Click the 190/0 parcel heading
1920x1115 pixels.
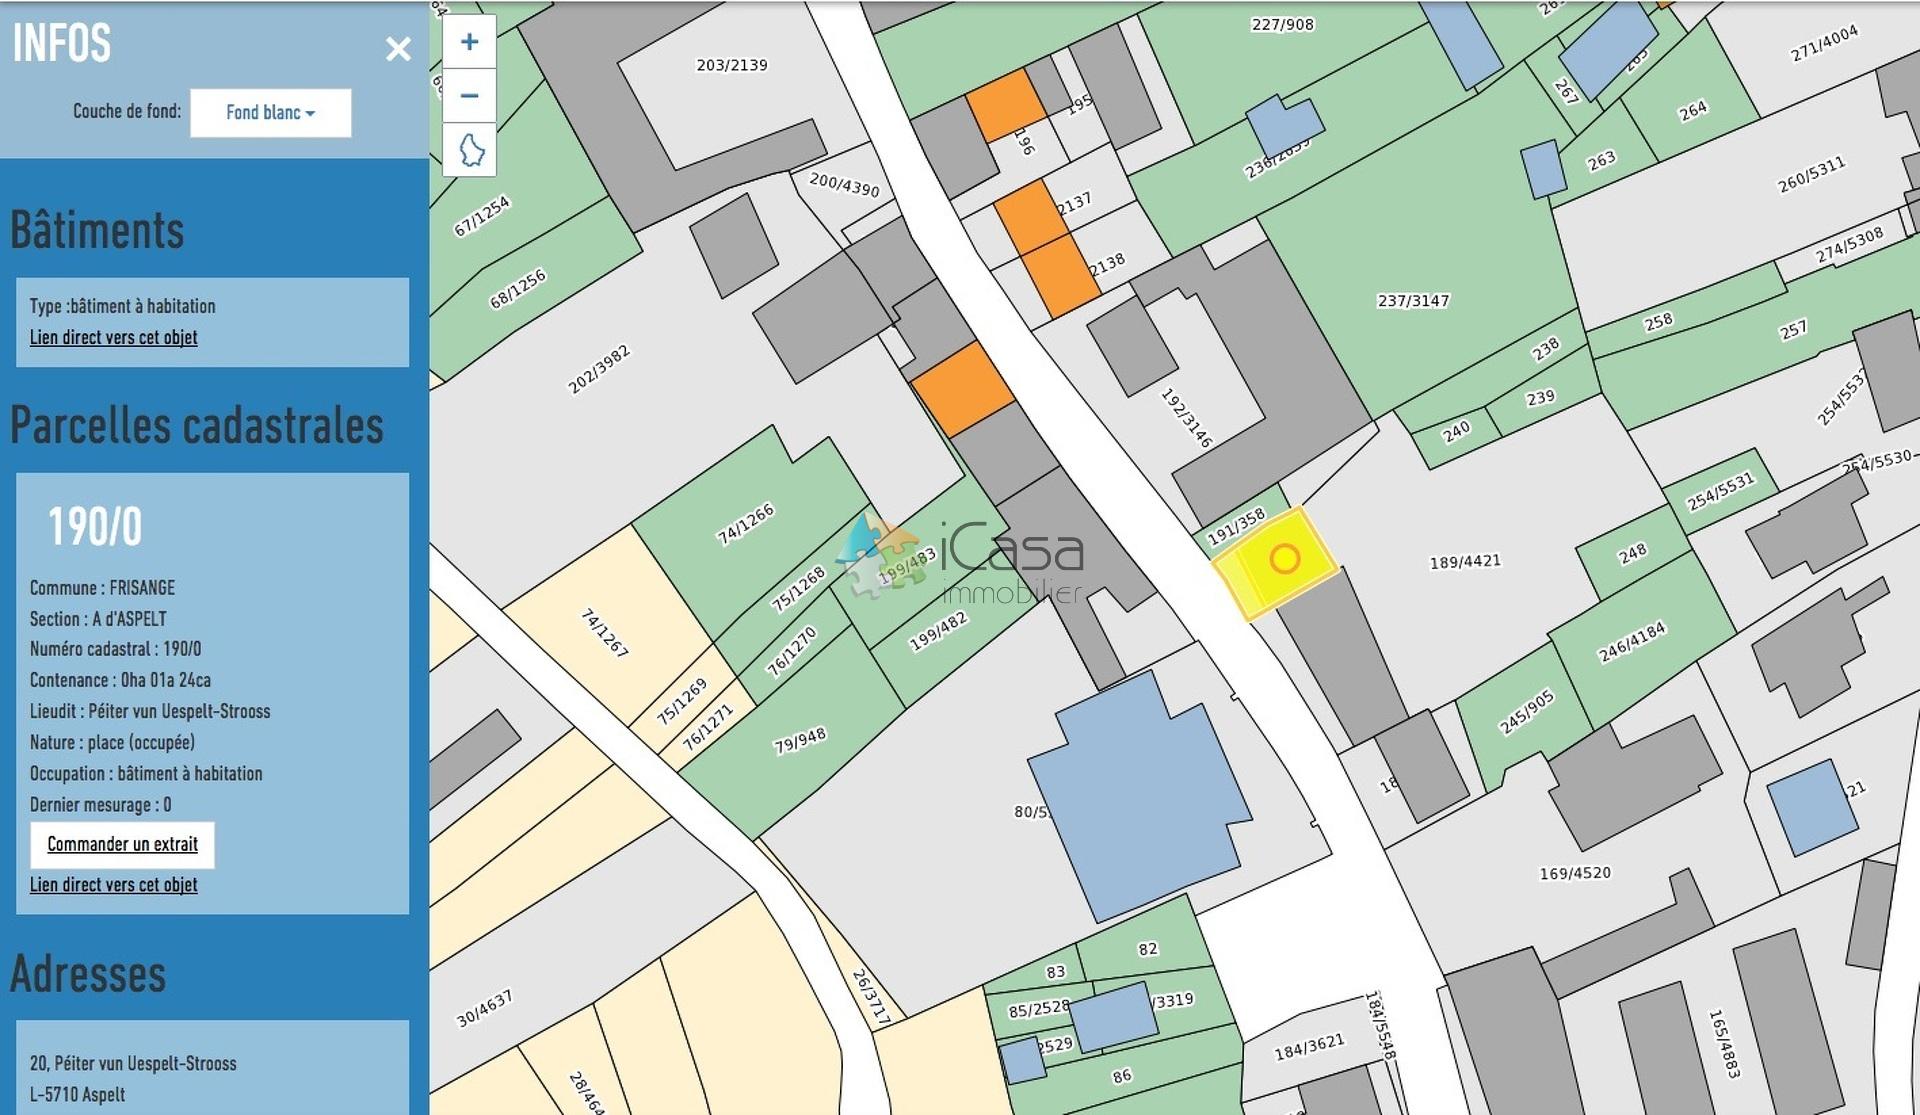95,527
